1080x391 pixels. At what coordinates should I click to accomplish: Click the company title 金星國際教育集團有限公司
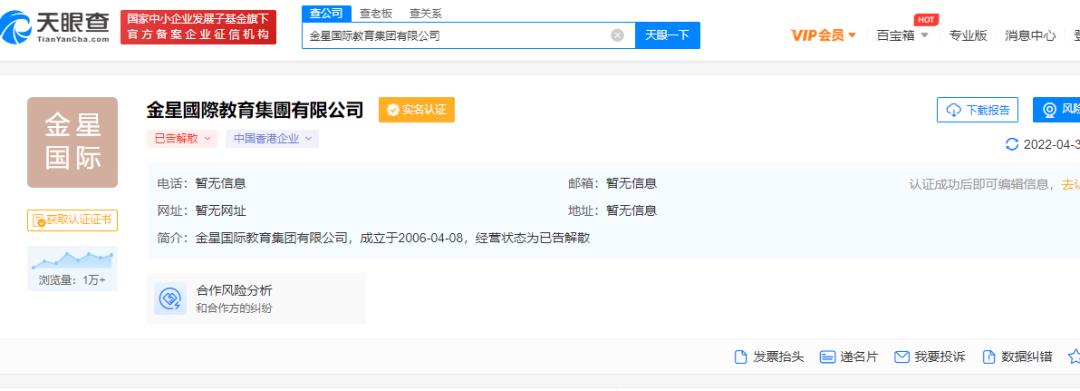[x=255, y=110]
